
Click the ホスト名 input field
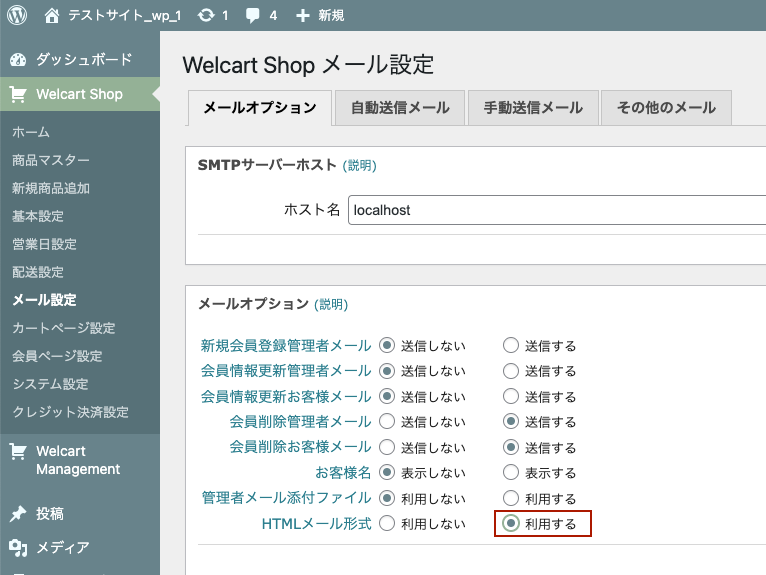point(557,210)
